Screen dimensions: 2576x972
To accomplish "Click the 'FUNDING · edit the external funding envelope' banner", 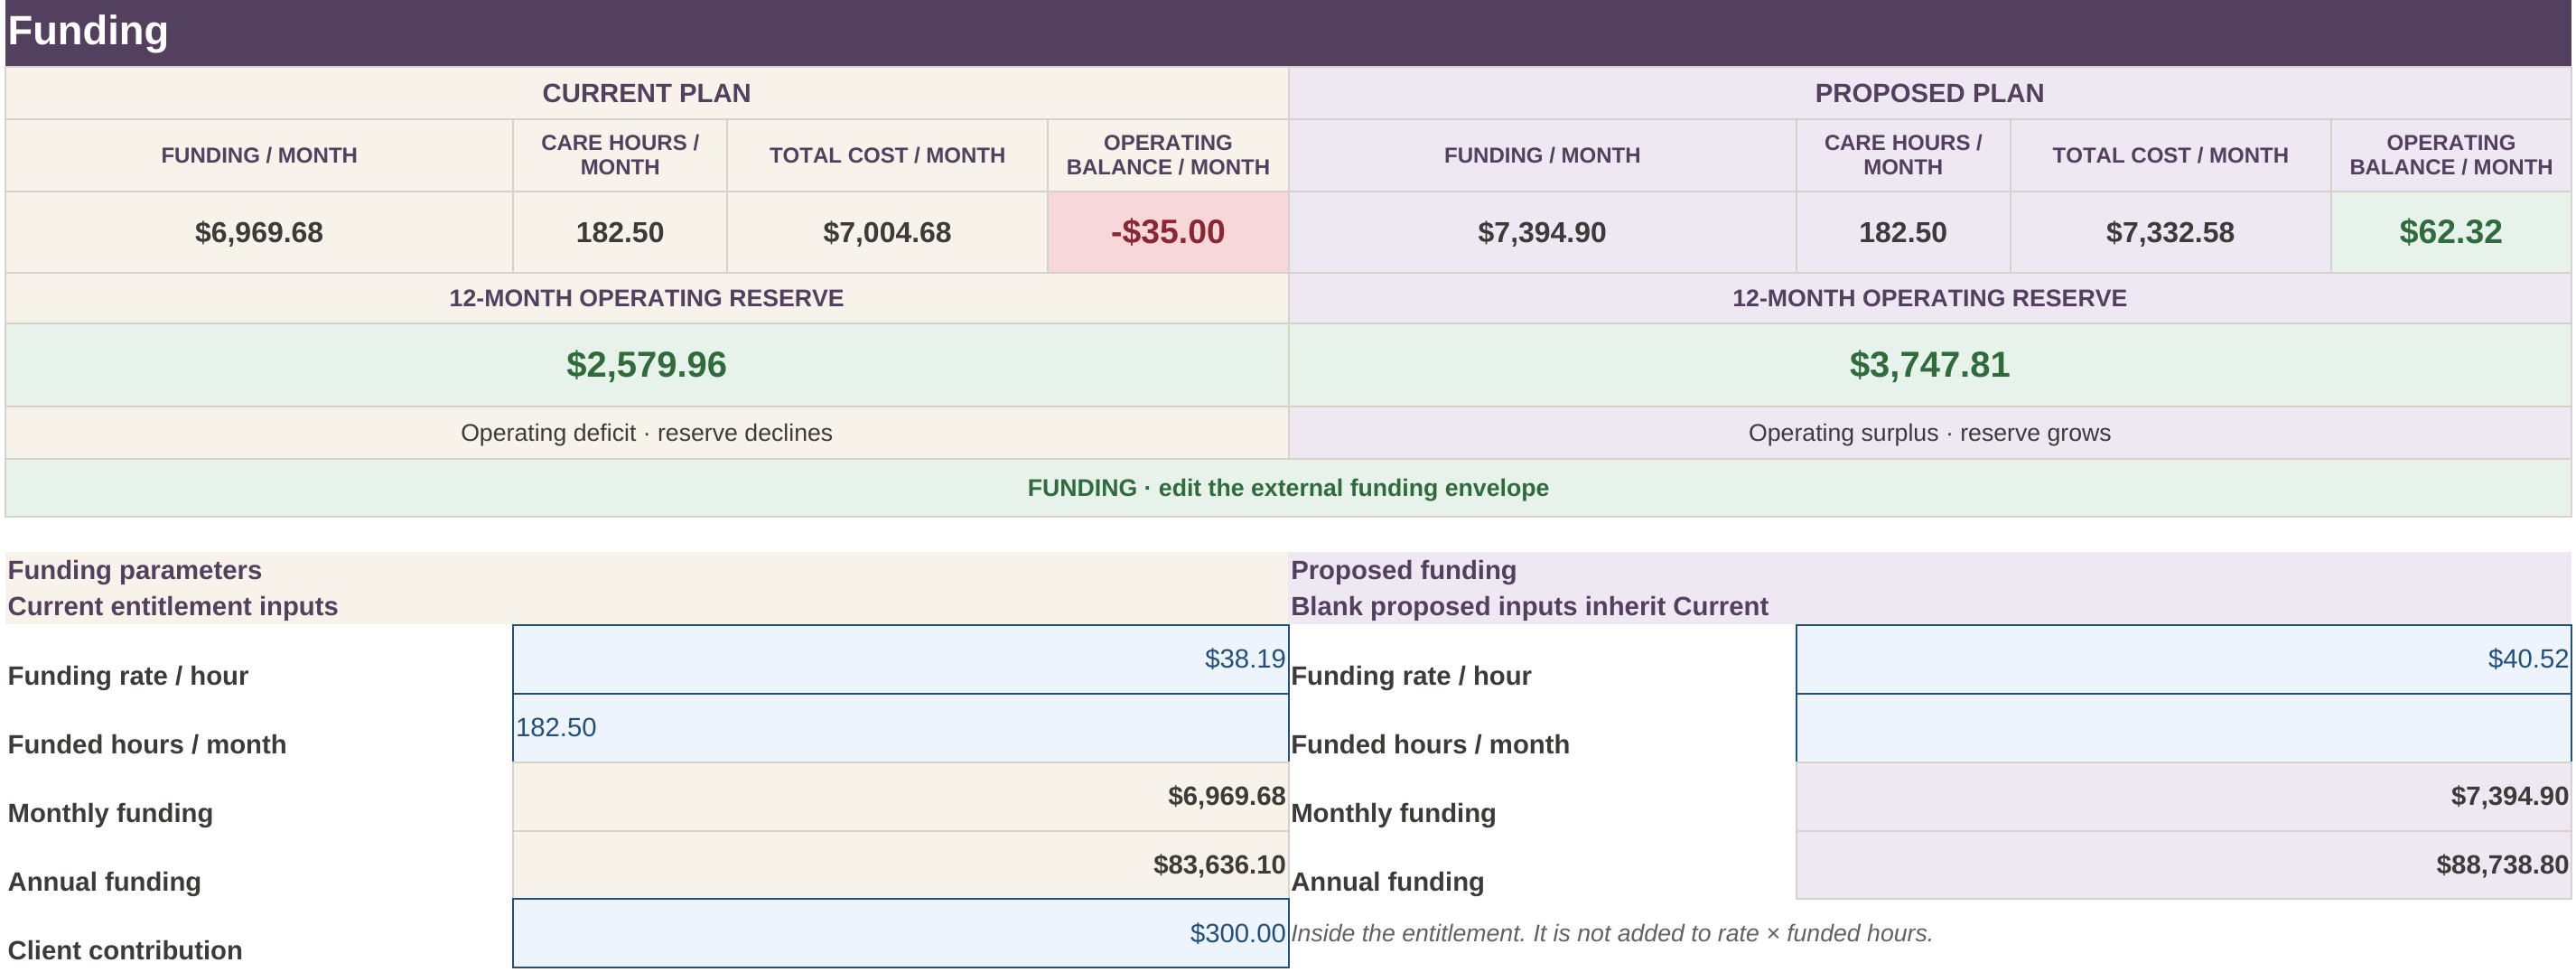I will coord(1288,488).
